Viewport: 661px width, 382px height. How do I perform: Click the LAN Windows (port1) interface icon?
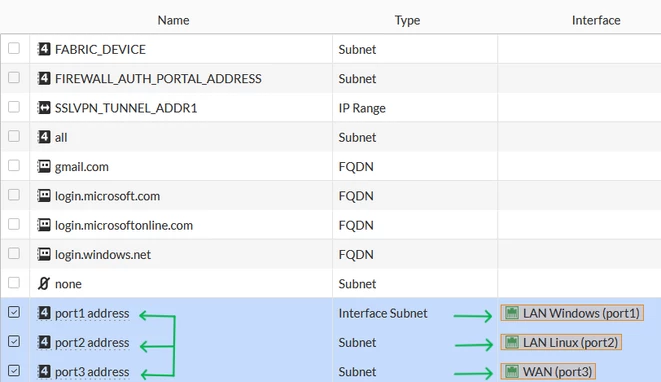click(512, 313)
